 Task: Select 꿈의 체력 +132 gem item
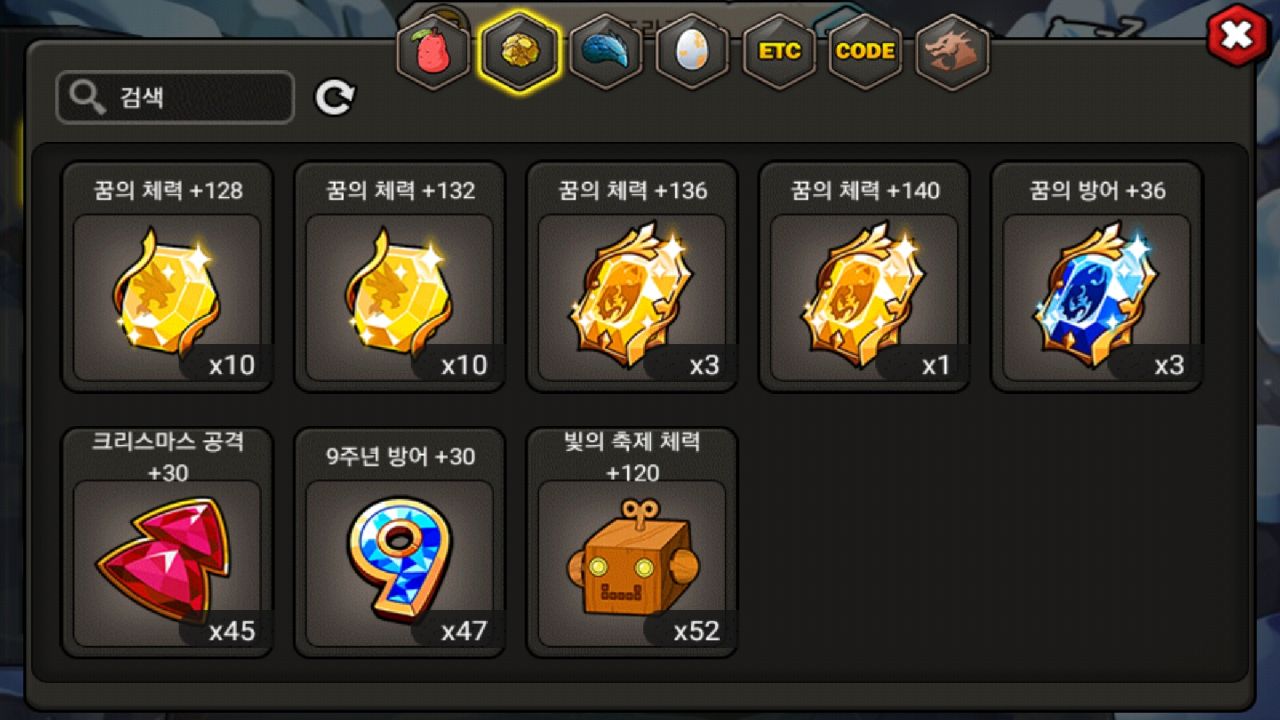point(399,277)
